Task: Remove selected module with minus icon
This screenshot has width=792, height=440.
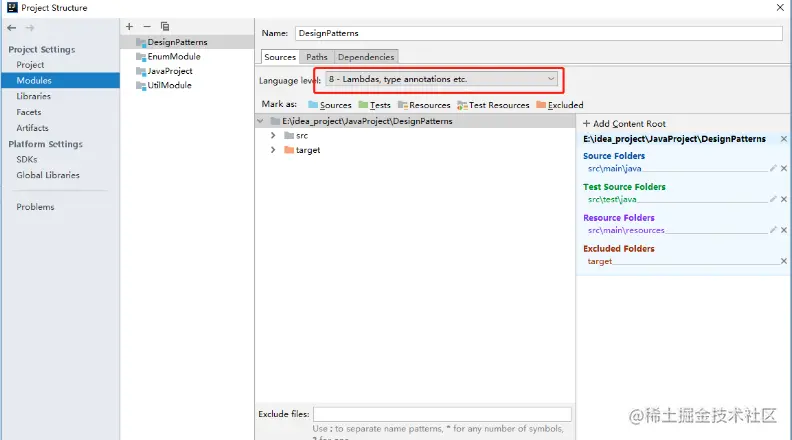Action: (x=147, y=26)
